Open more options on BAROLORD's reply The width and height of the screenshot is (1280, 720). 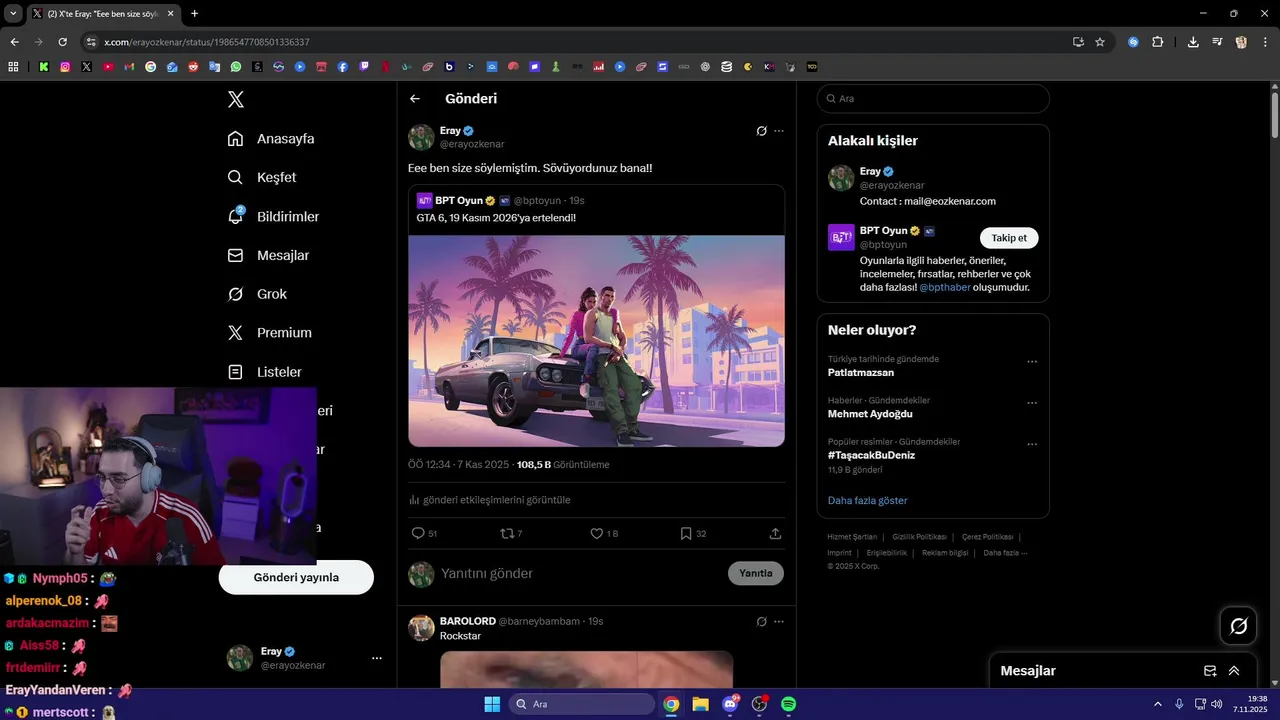pos(779,621)
